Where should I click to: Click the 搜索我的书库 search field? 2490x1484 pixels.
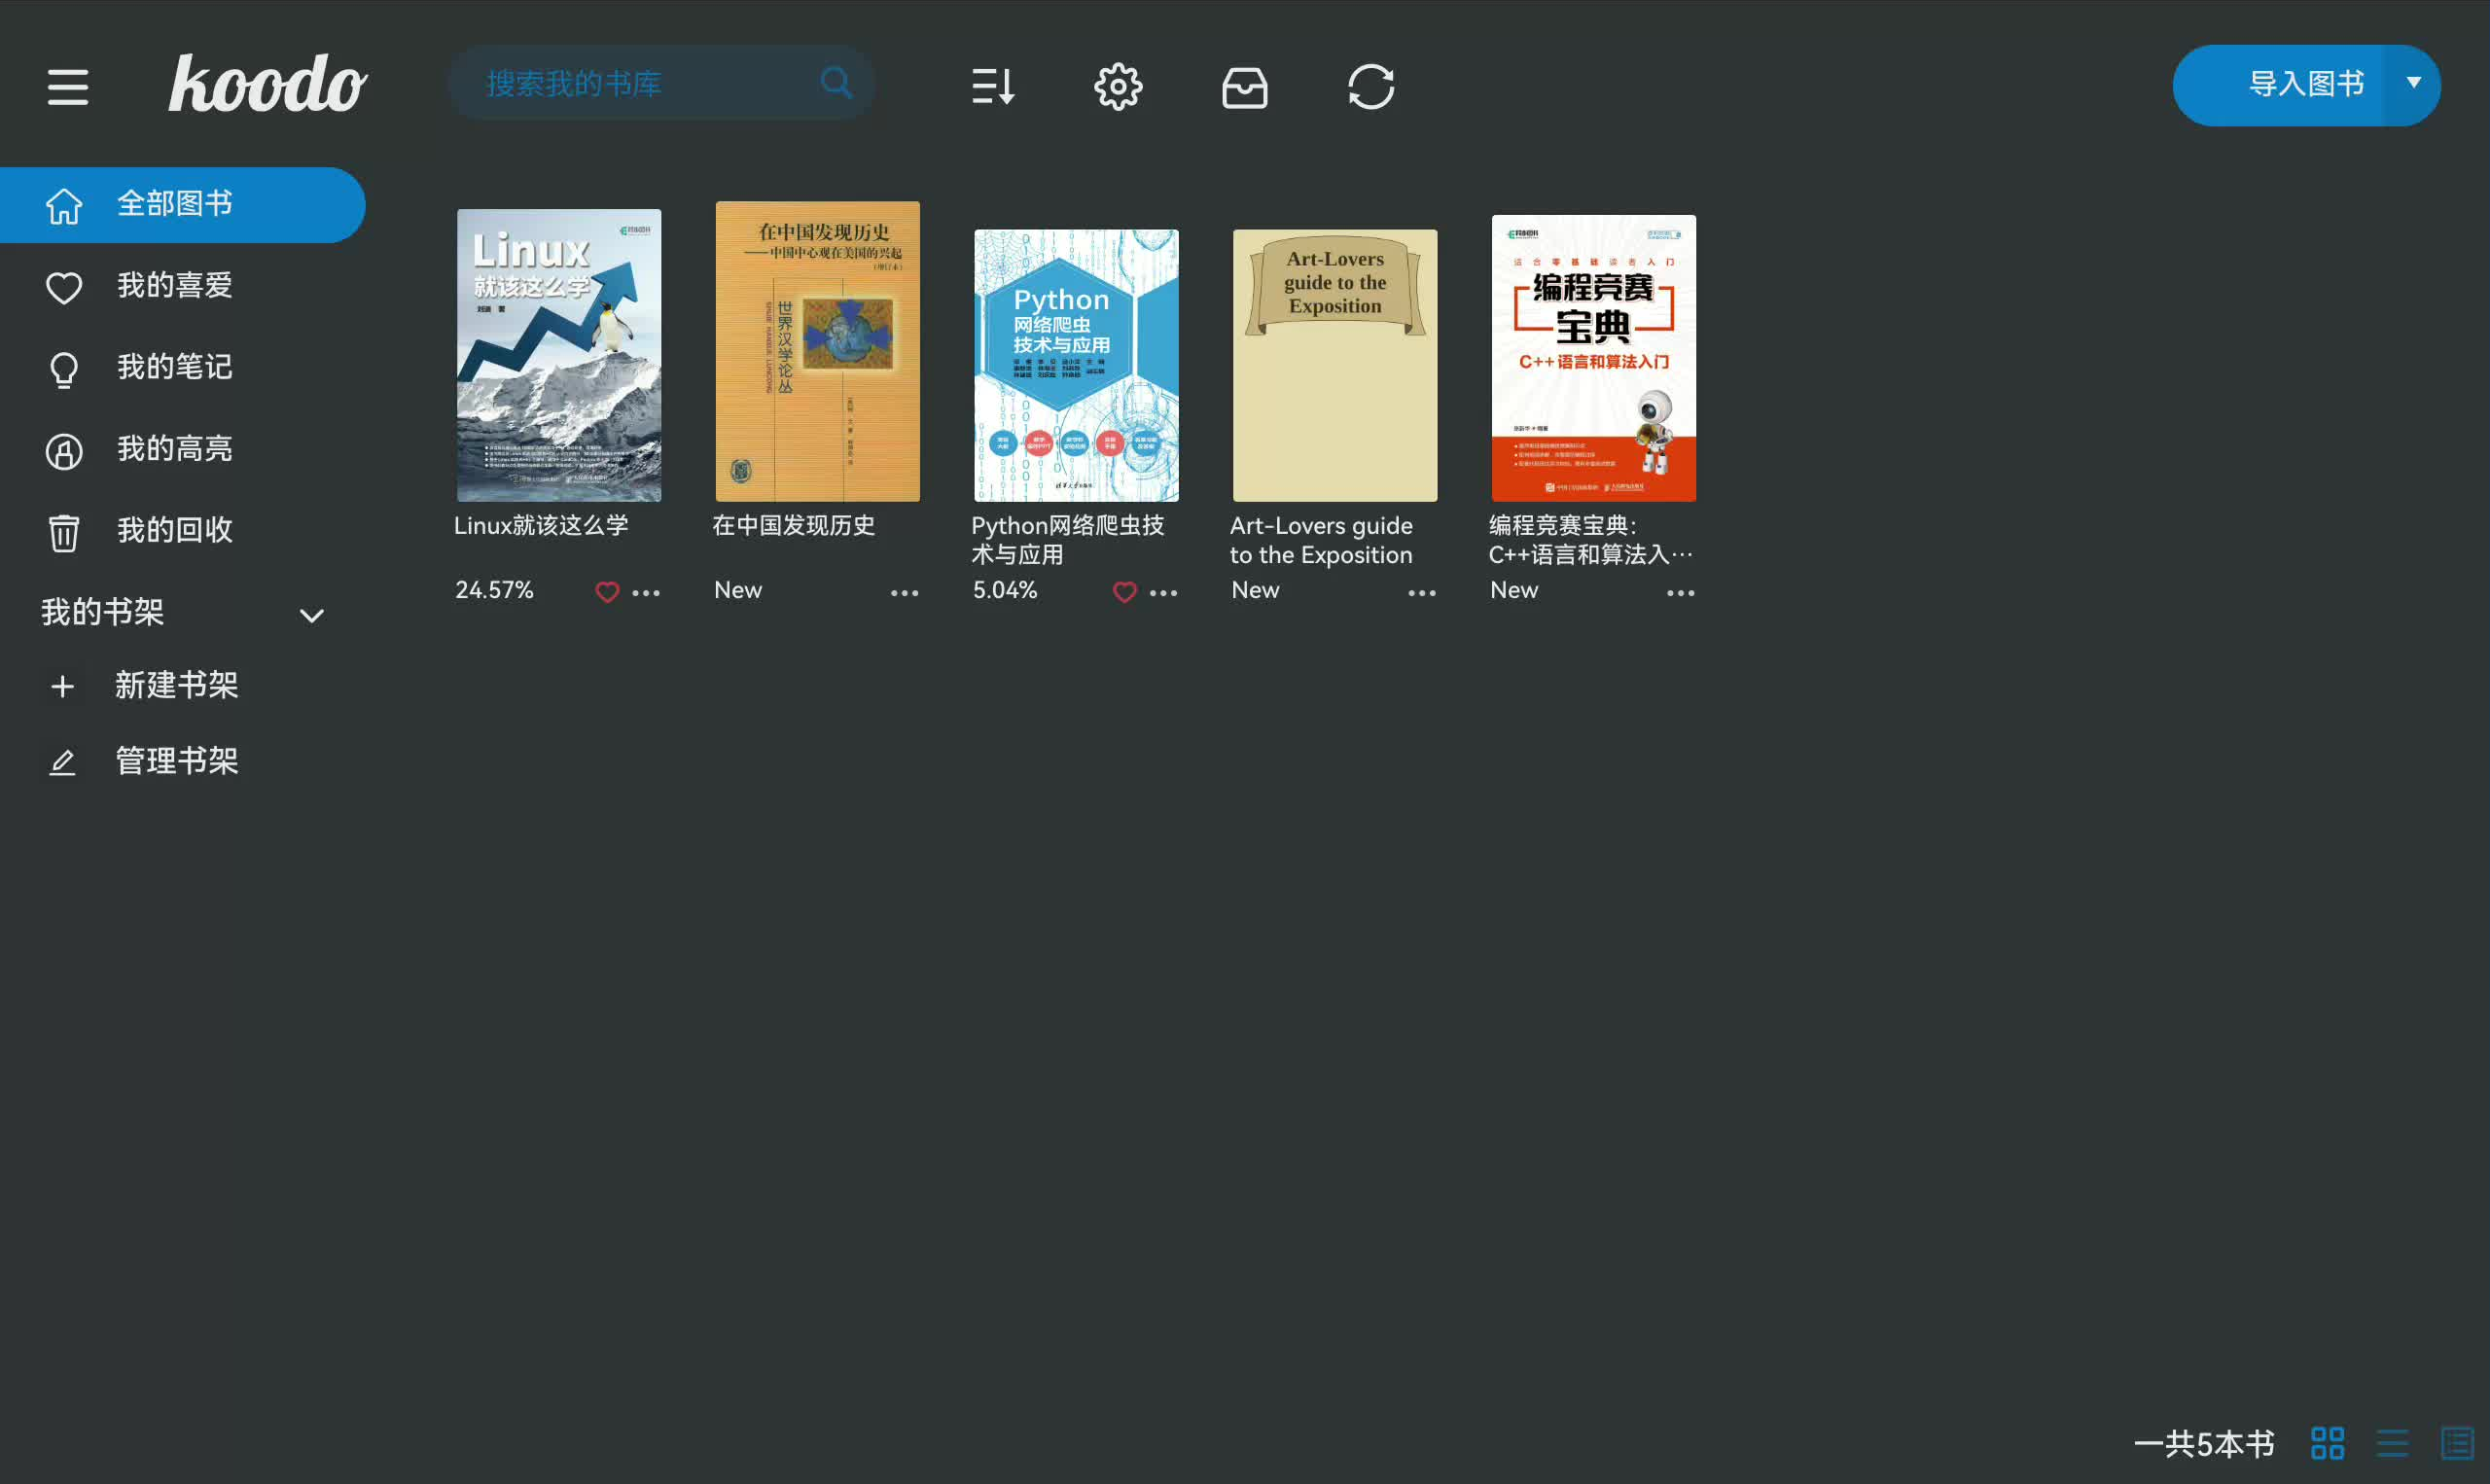tap(660, 83)
